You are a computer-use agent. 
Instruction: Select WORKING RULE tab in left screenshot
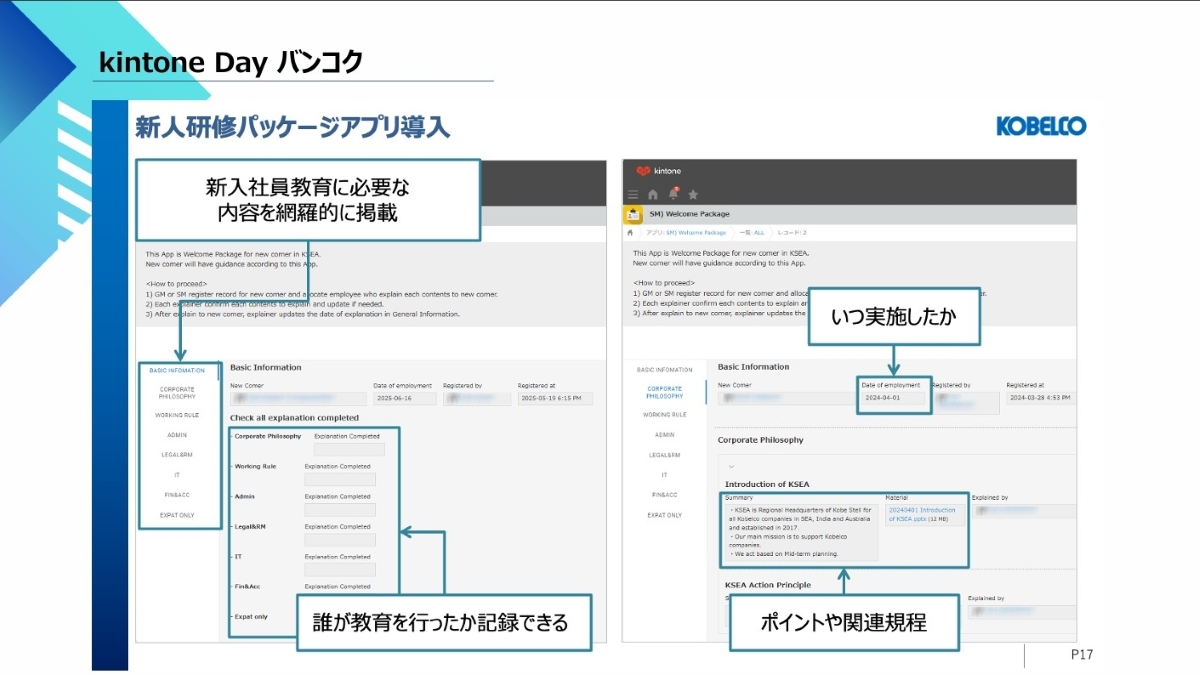[x=178, y=414]
